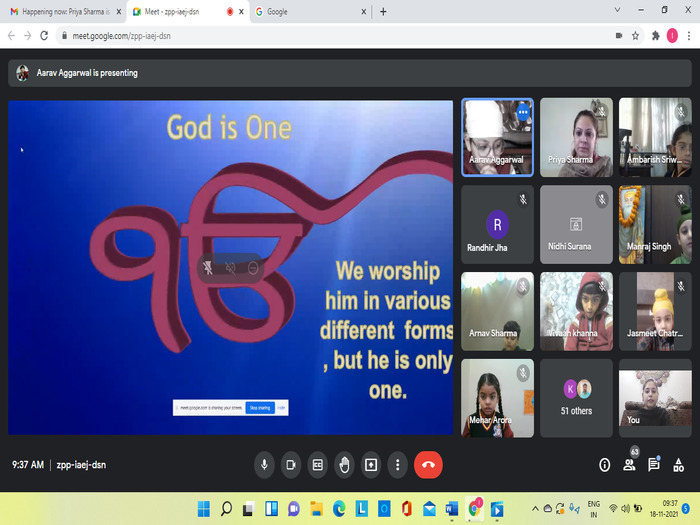Select Vivaan khanna's video tile
Viewport: 700px width, 525px height.
point(576,311)
